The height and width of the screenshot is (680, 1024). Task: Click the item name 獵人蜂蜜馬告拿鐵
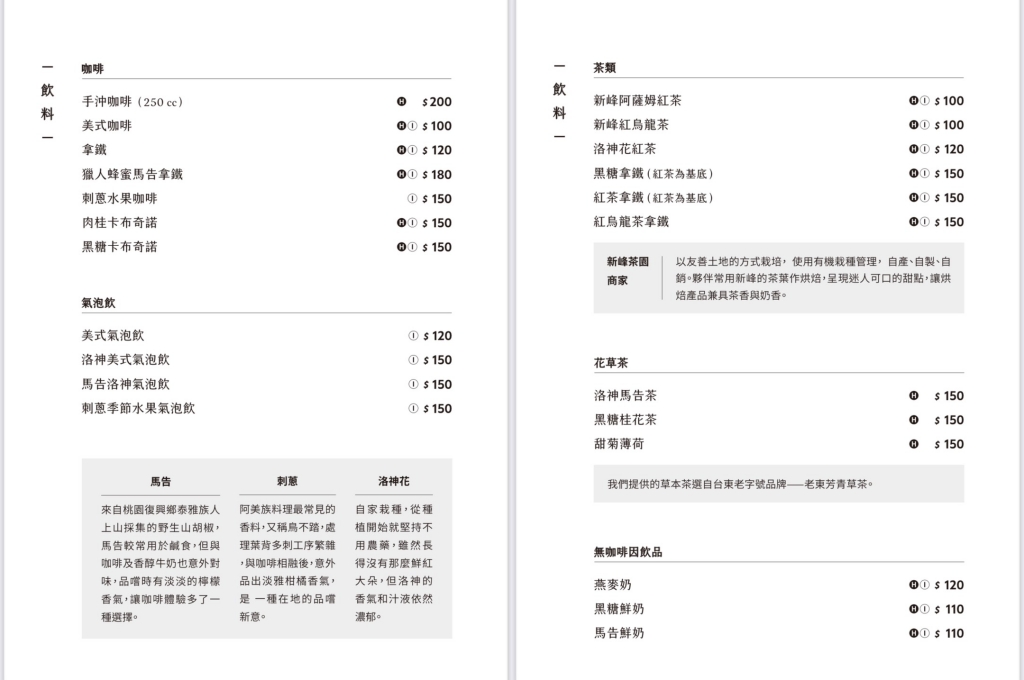click(133, 174)
